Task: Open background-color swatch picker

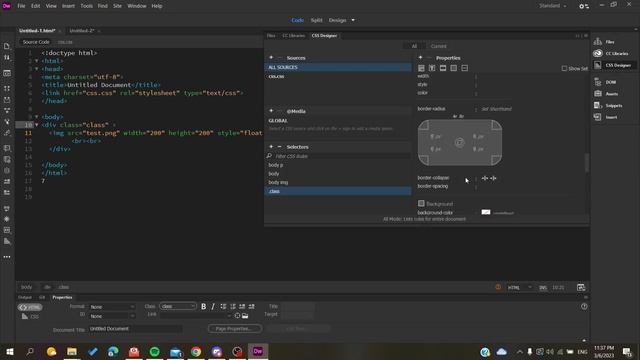Action: 486,212
